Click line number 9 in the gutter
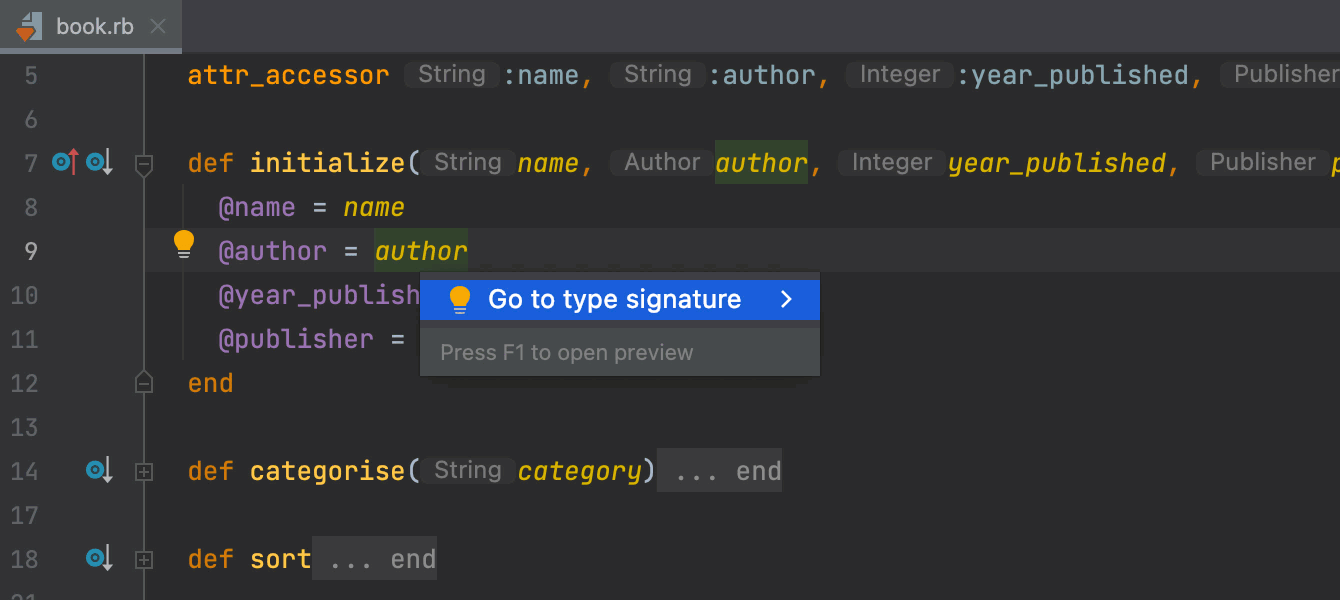 [x=30, y=251]
